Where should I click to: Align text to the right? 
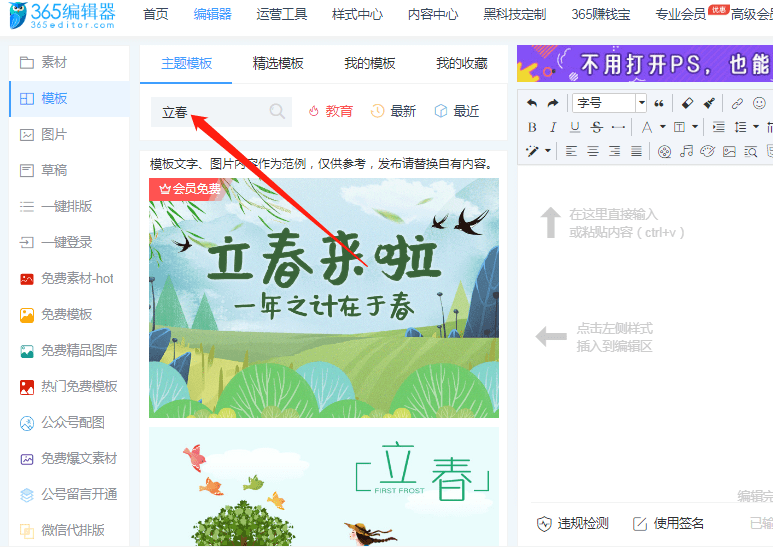(615, 151)
